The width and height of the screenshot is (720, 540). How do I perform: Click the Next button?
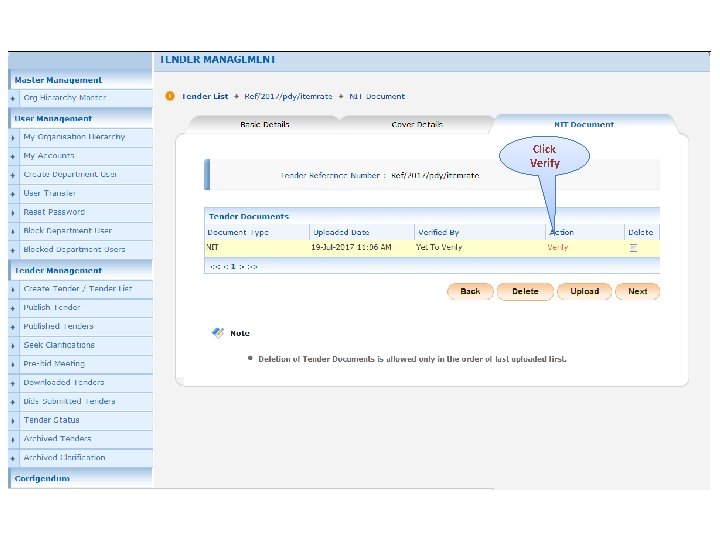(x=637, y=291)
